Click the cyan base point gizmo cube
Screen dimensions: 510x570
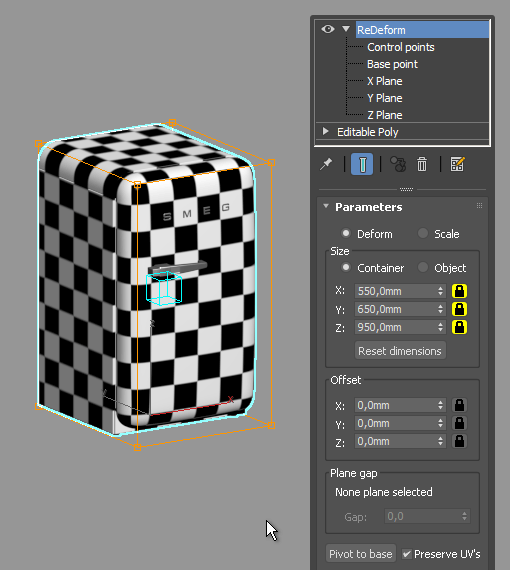click(x=164, y=288)
